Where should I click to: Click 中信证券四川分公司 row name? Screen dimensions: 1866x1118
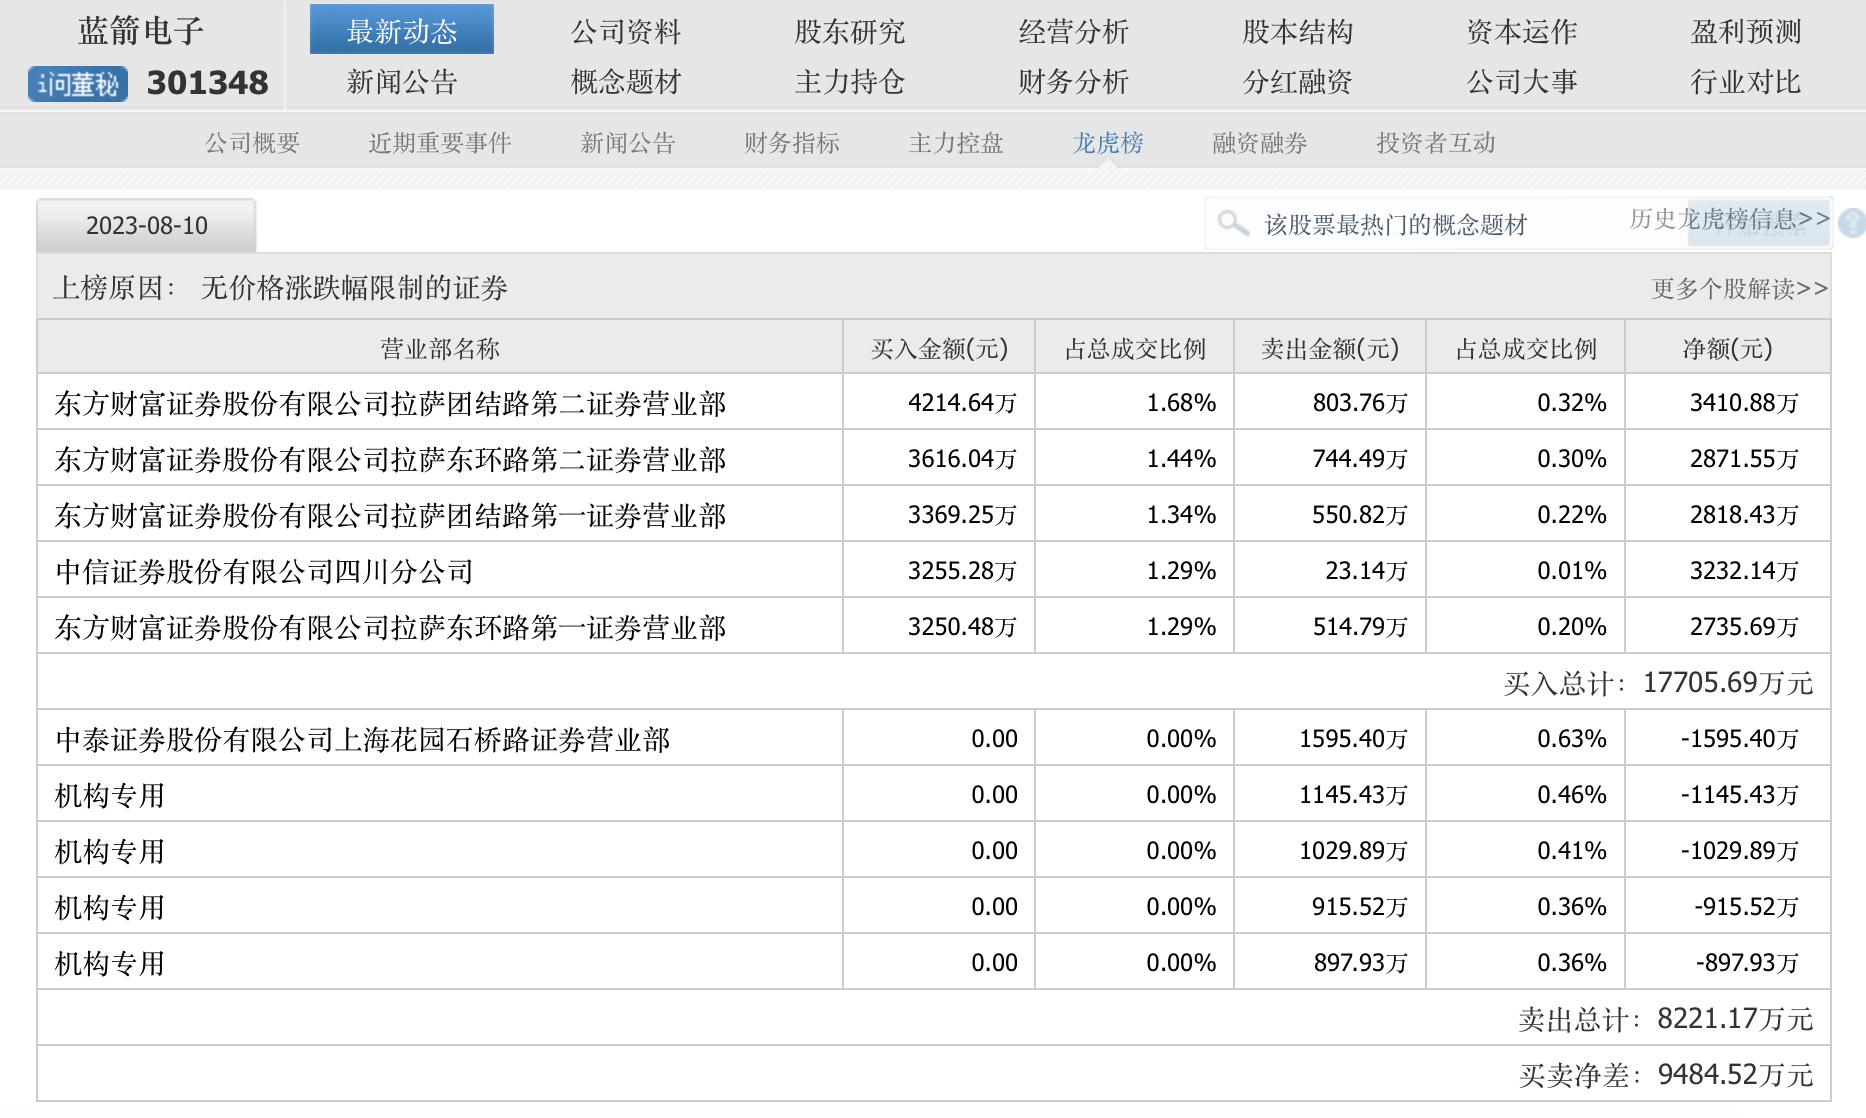264,571
